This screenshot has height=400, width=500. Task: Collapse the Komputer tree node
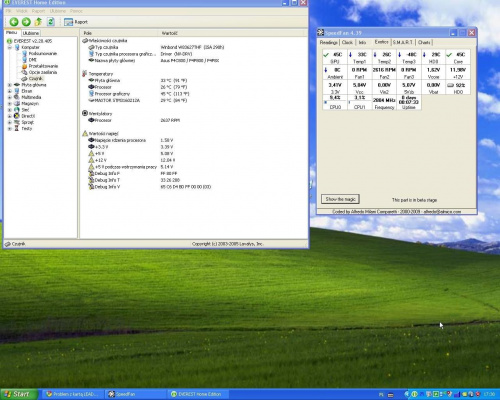point(10,47)
